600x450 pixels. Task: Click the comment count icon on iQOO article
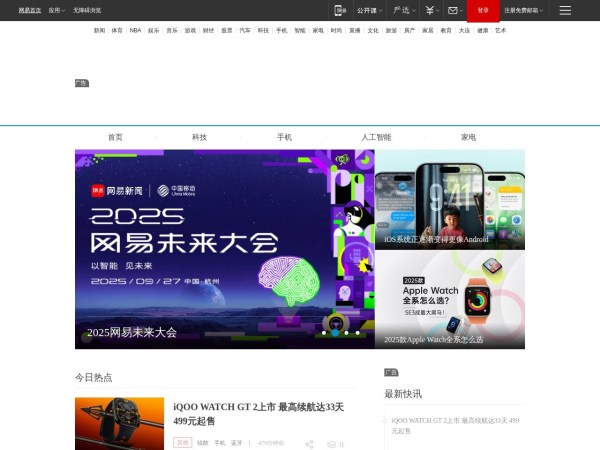336,444
